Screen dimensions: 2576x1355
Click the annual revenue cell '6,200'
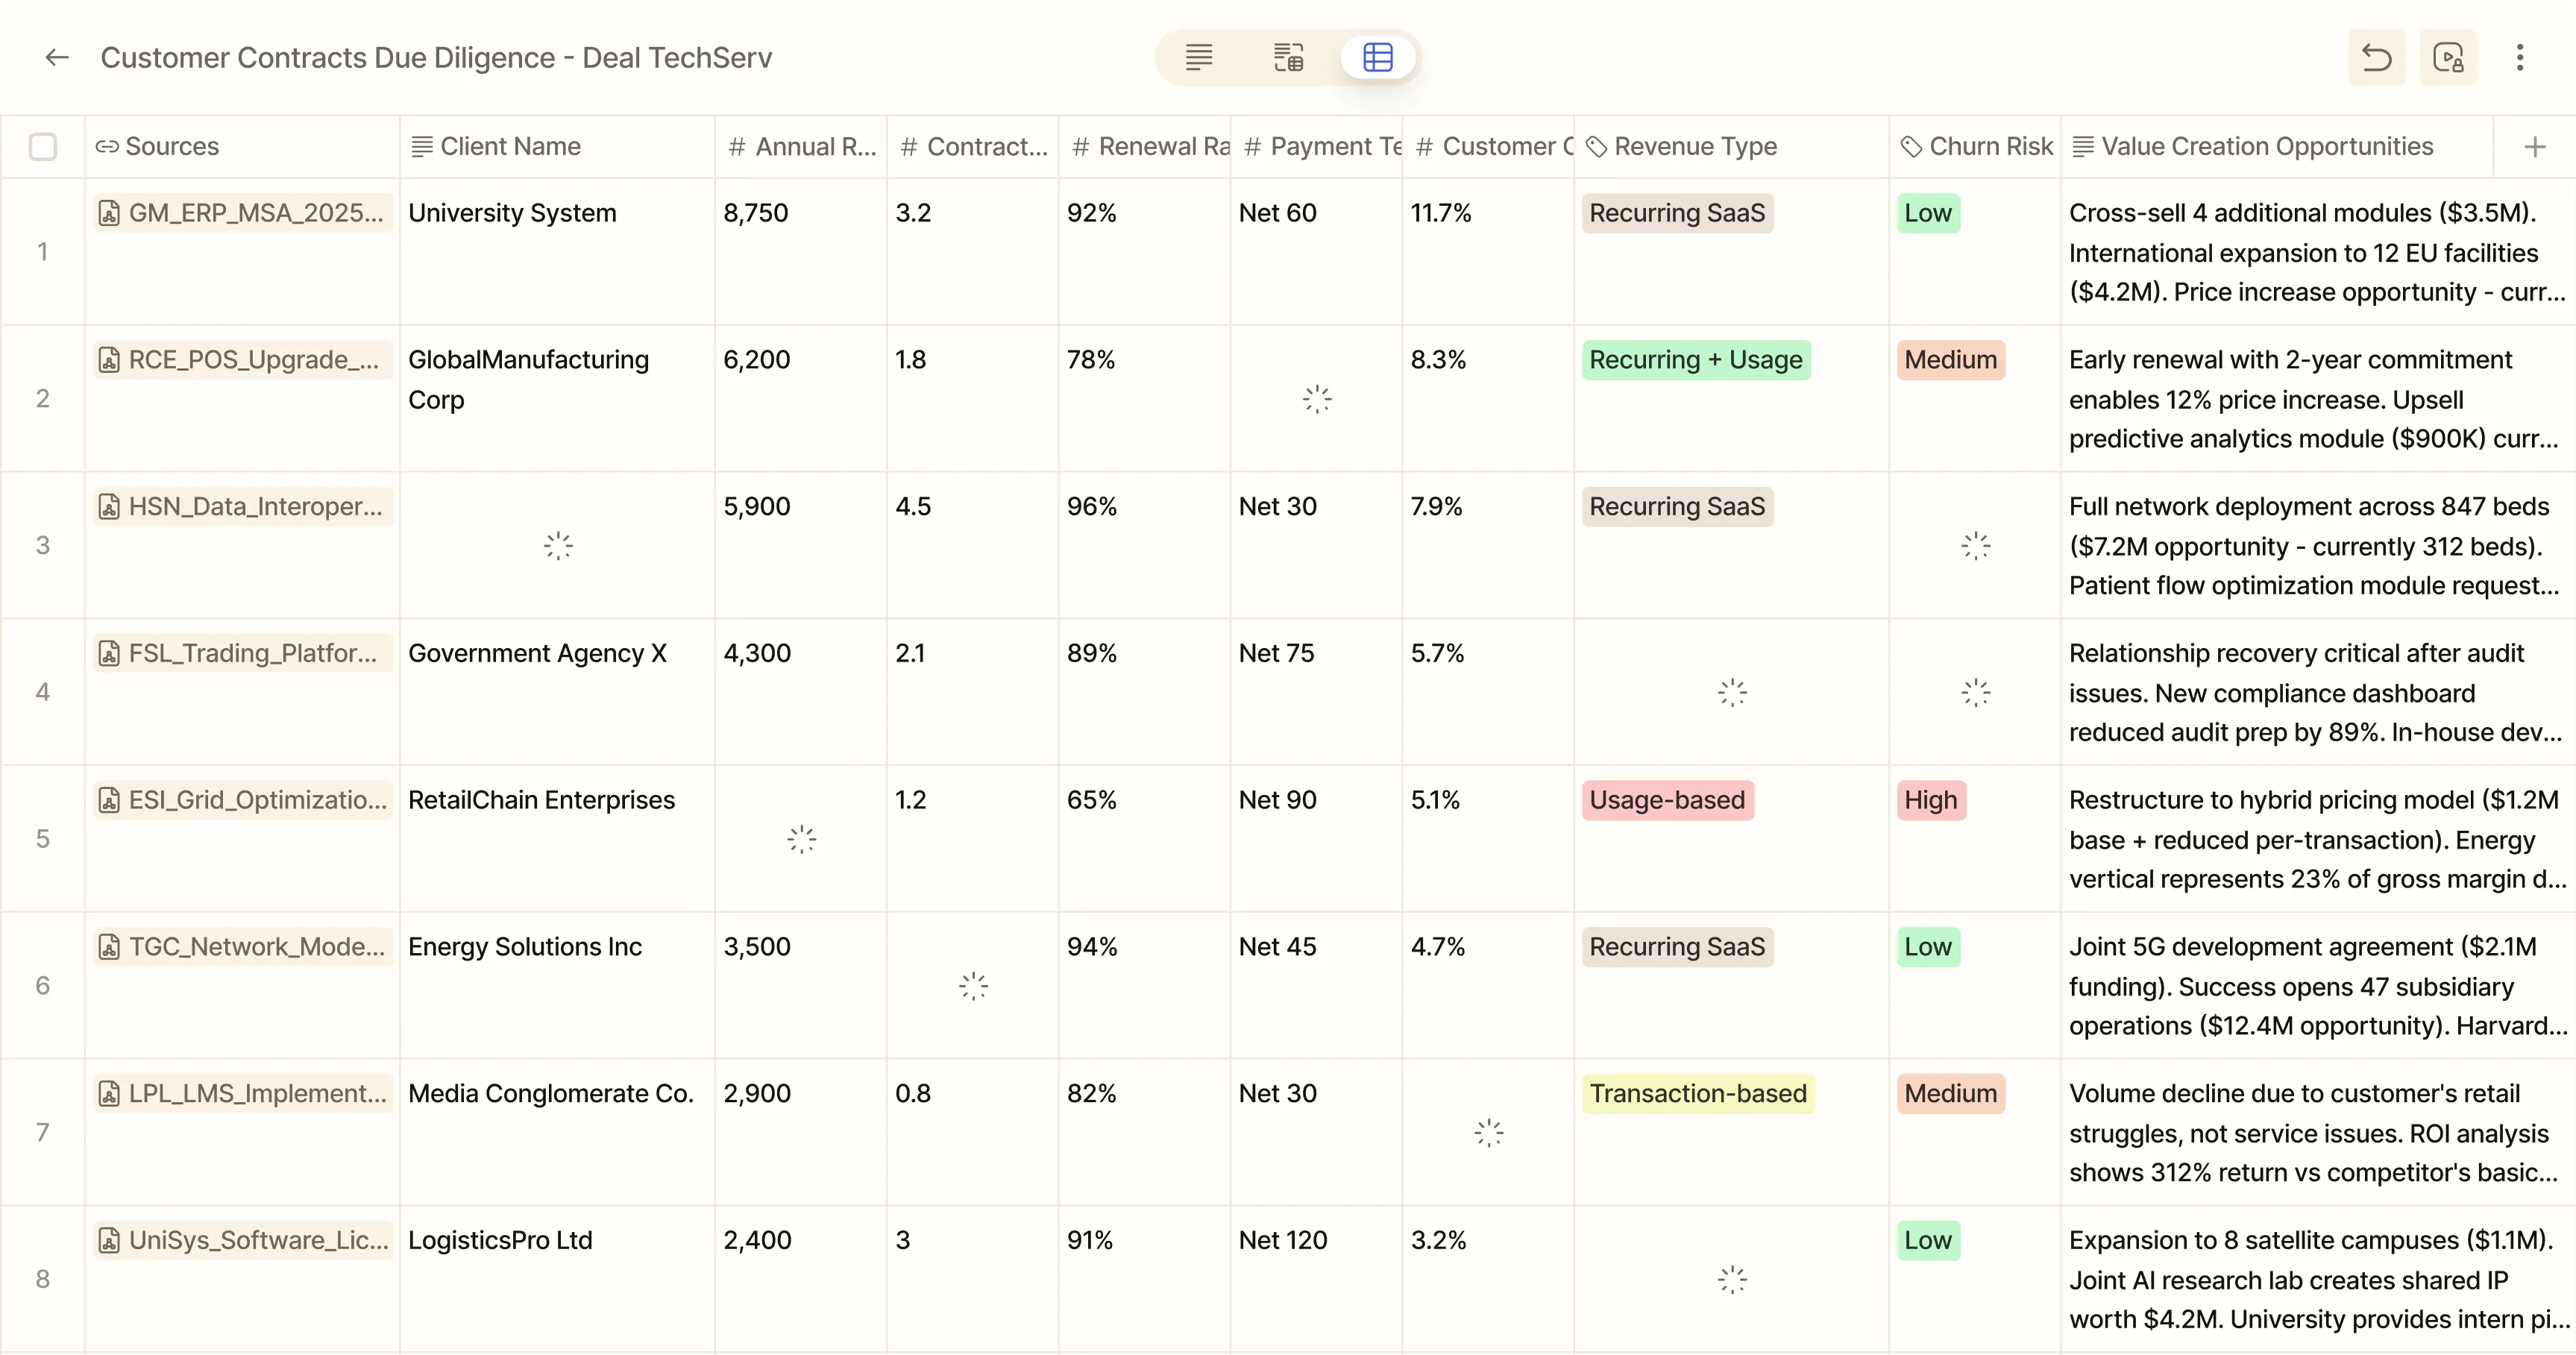click(801, 399)
